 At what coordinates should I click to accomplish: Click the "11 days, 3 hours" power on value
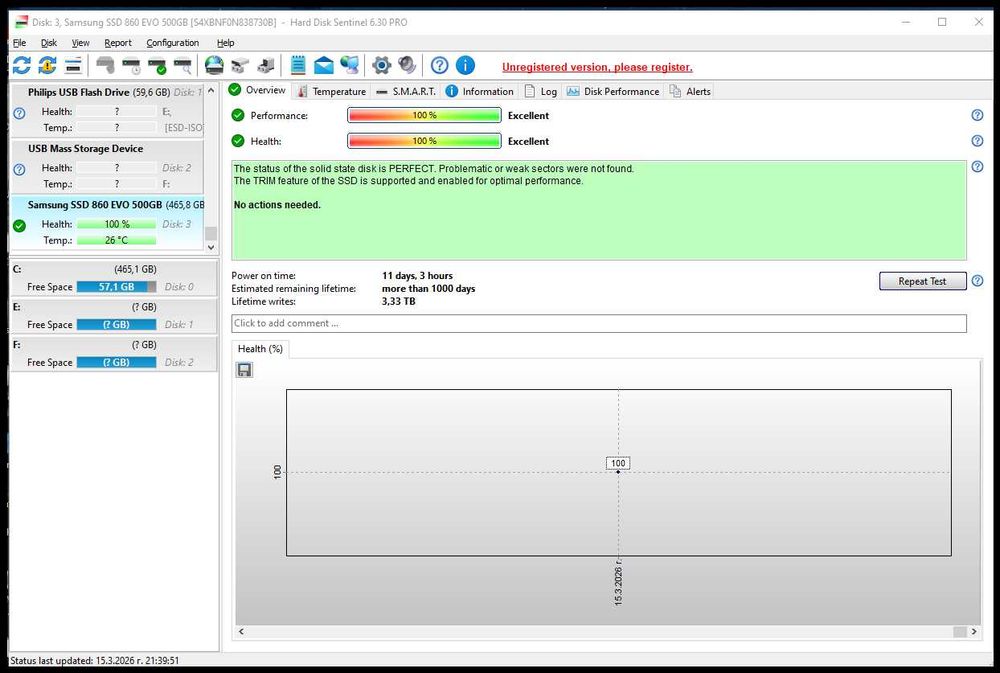coord(417,276)
